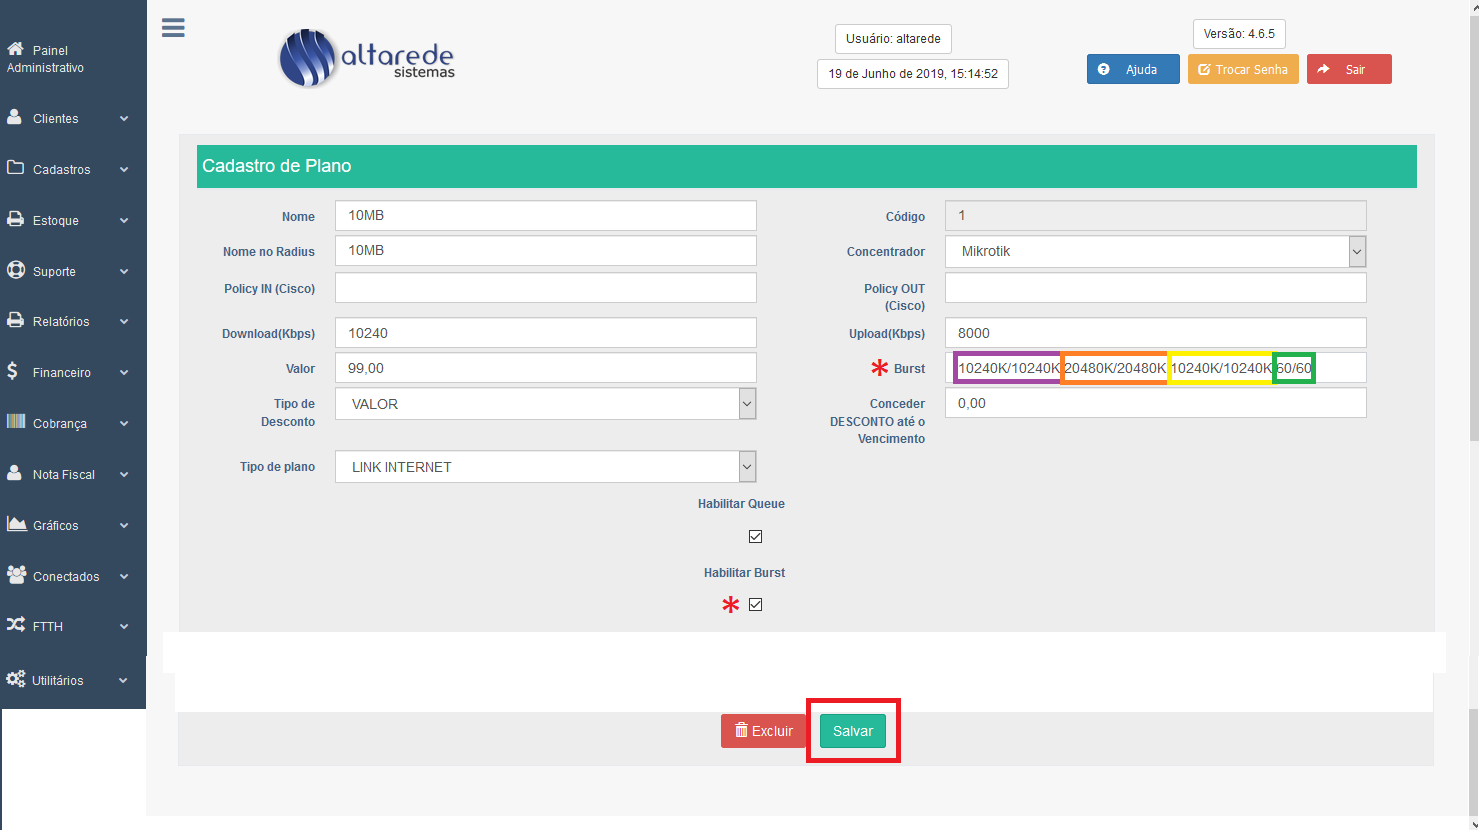
Task: Click the hamburger menu icon
Action: click(173, 28)
